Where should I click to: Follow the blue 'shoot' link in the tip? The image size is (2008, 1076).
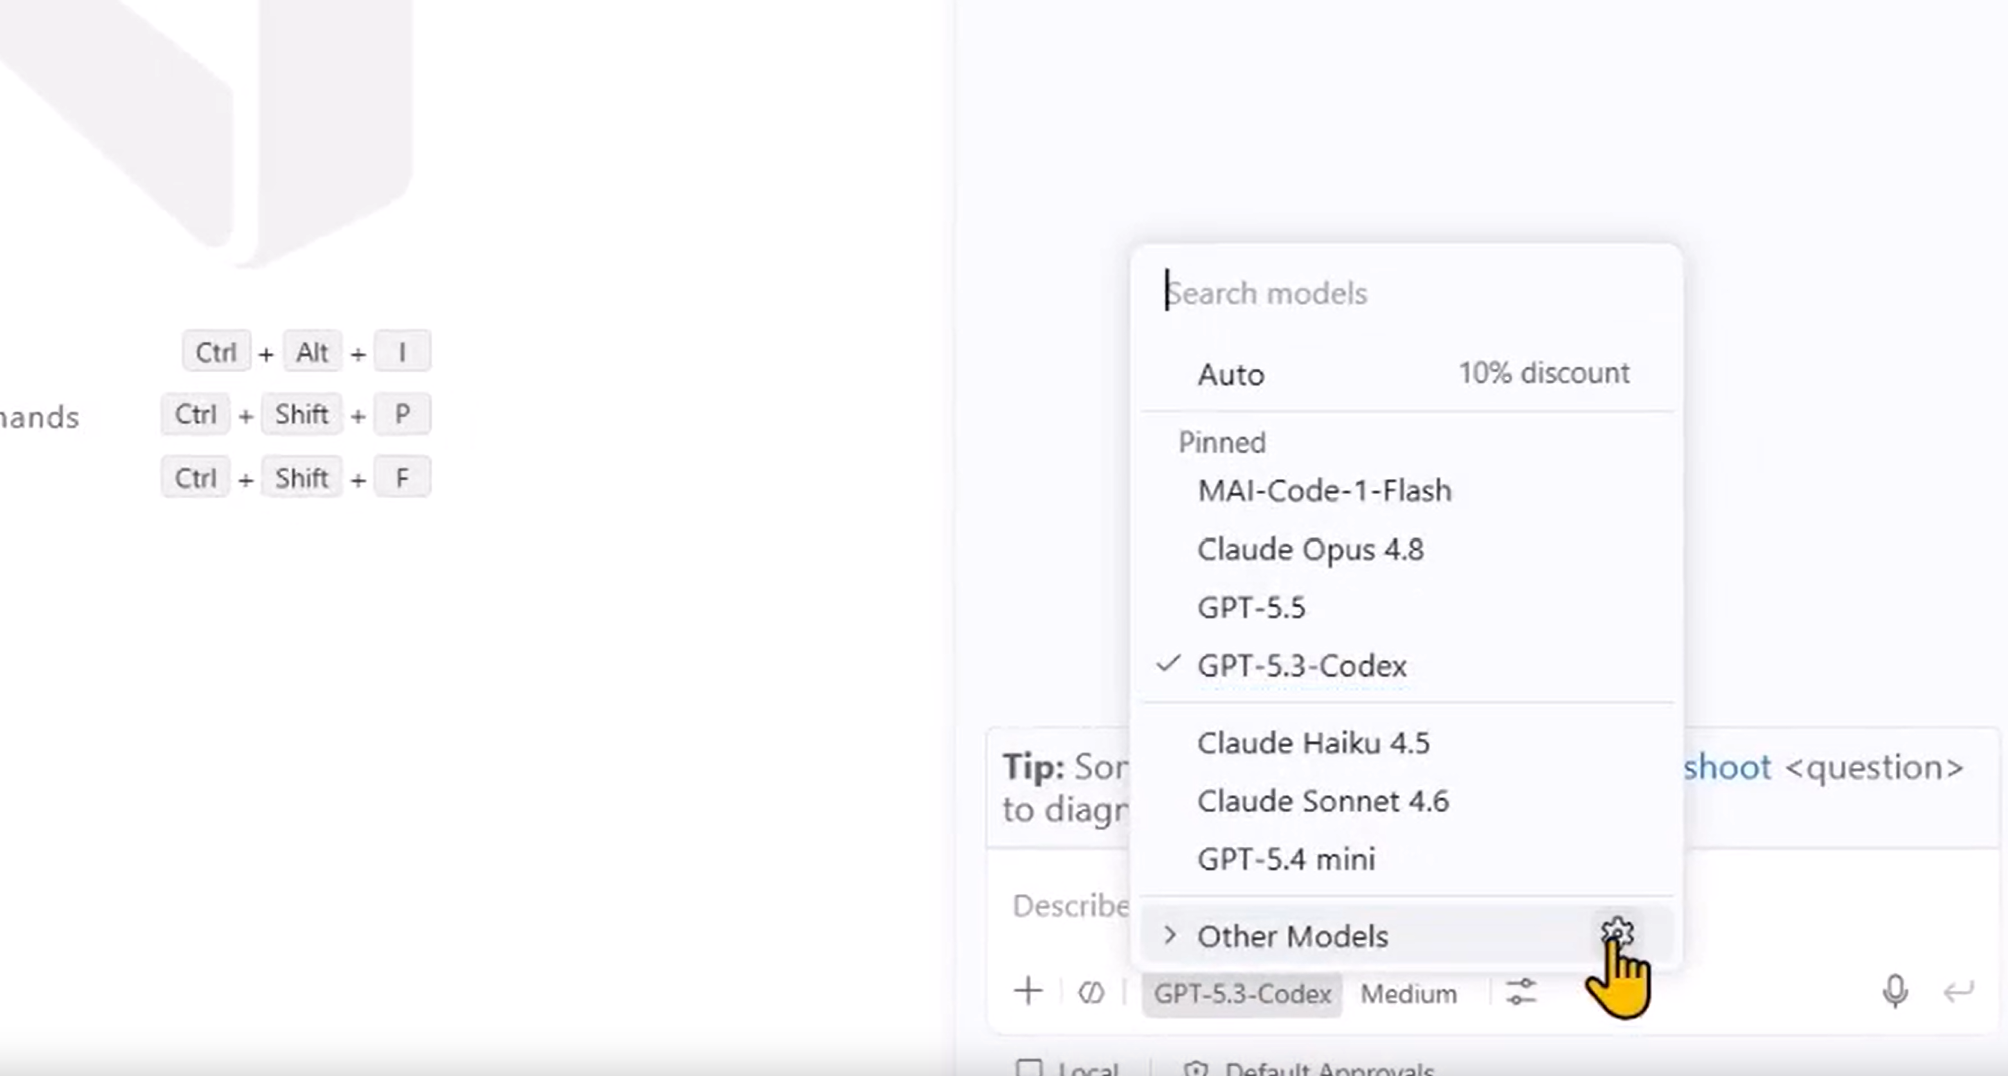(x=1727, y=767)
